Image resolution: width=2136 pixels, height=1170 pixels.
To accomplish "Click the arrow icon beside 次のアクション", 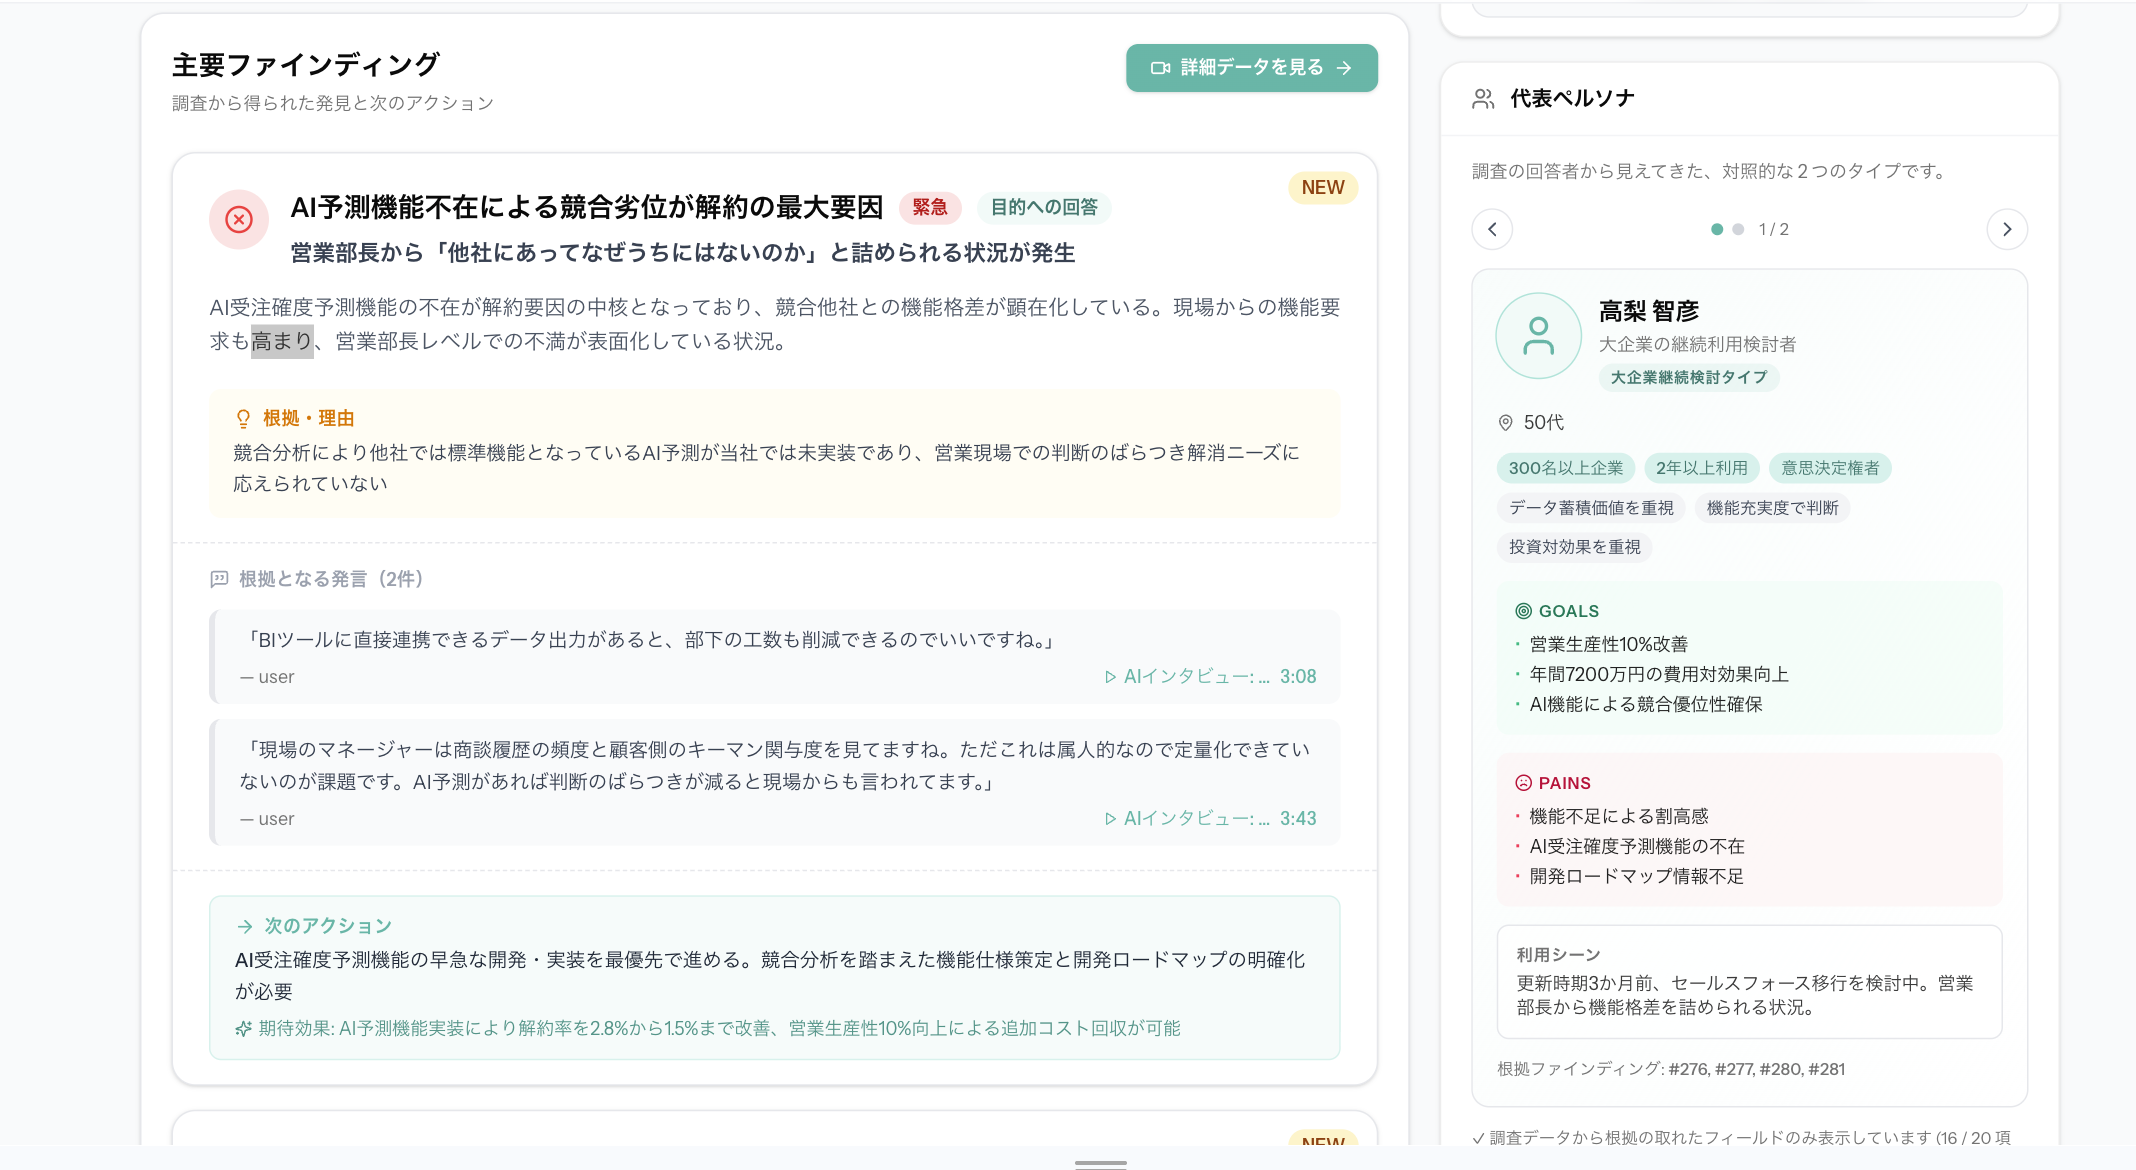I will pyautogui.click(x=245, y=927).
